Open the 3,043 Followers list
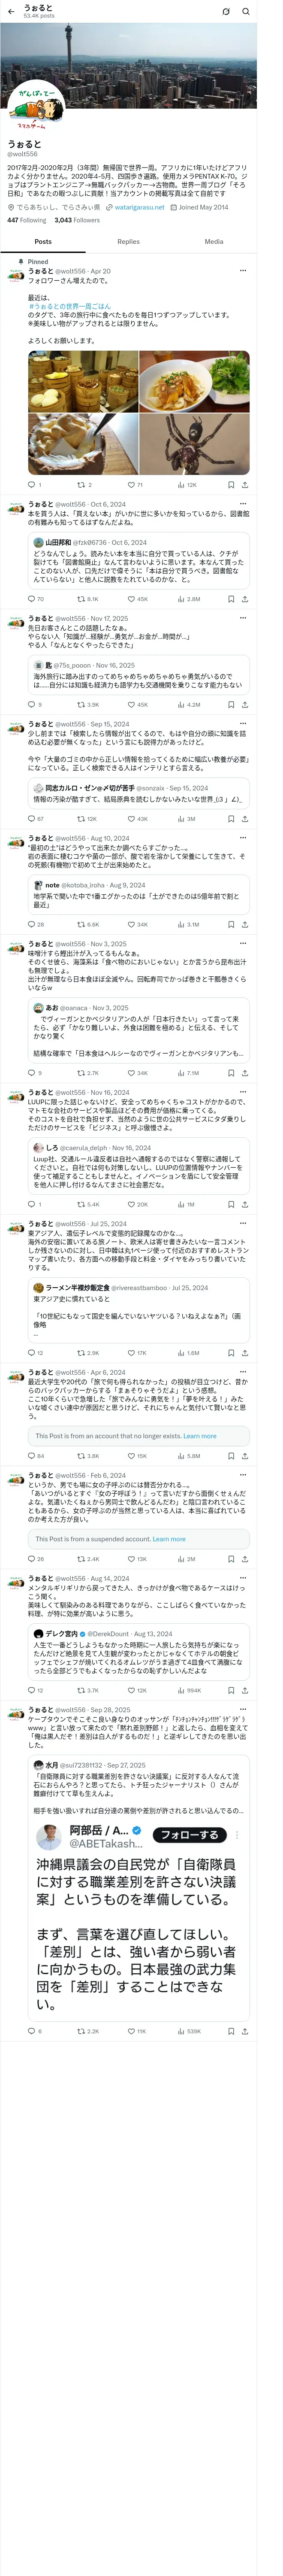The height and width of the screenshot is (2576, 283). pyautogui.click(x=77, y=220)
